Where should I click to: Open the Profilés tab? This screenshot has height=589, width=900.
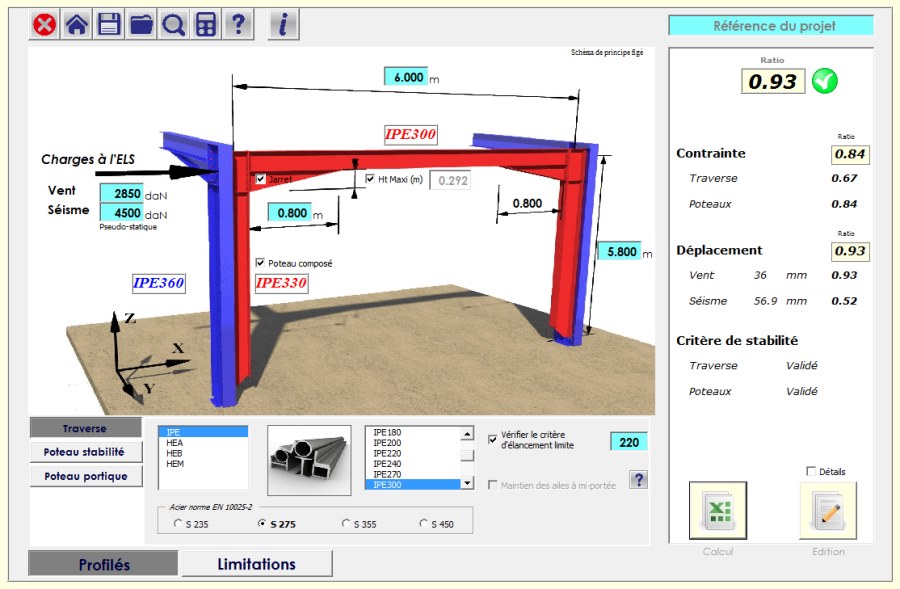click(104, 564)
